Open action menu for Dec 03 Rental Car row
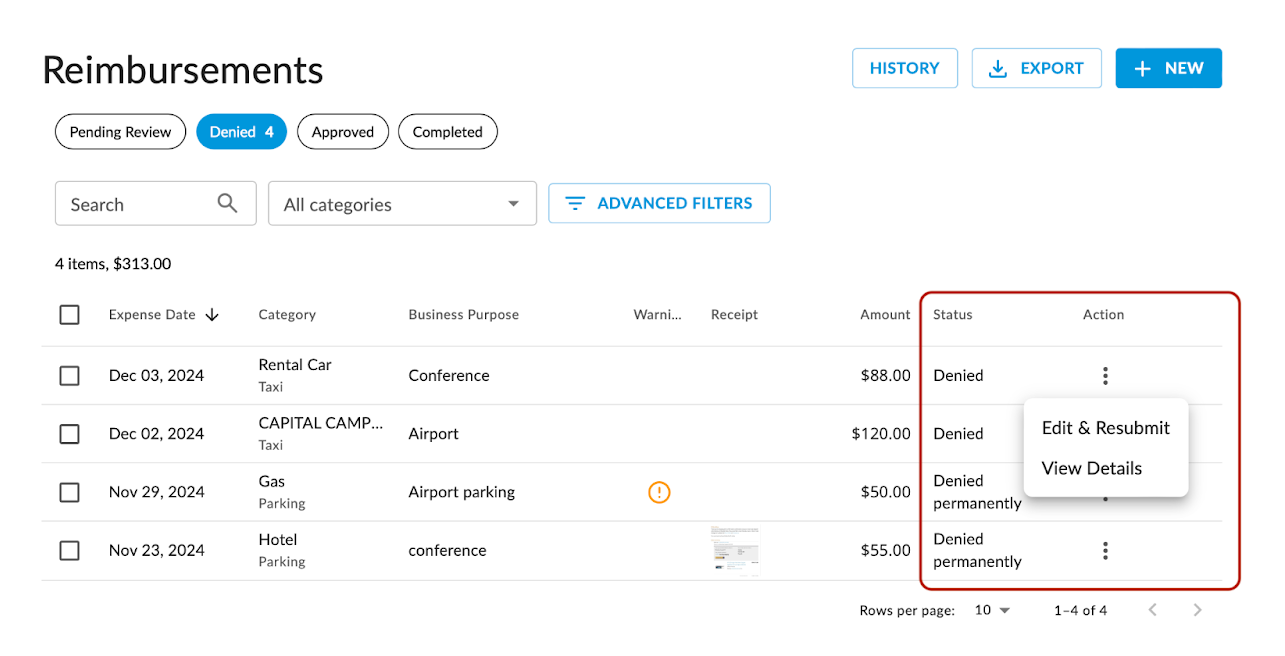 tap(1105, 375)
